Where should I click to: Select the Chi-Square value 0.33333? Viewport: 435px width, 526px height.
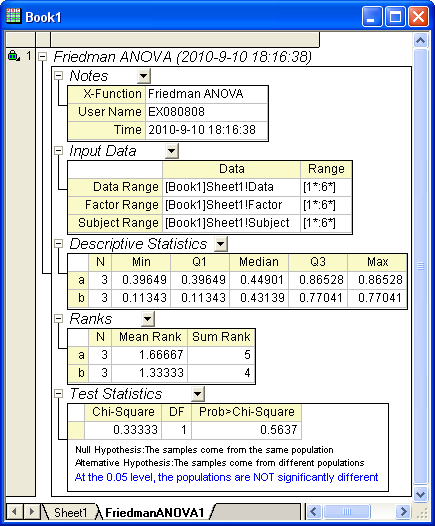[123, 430]
